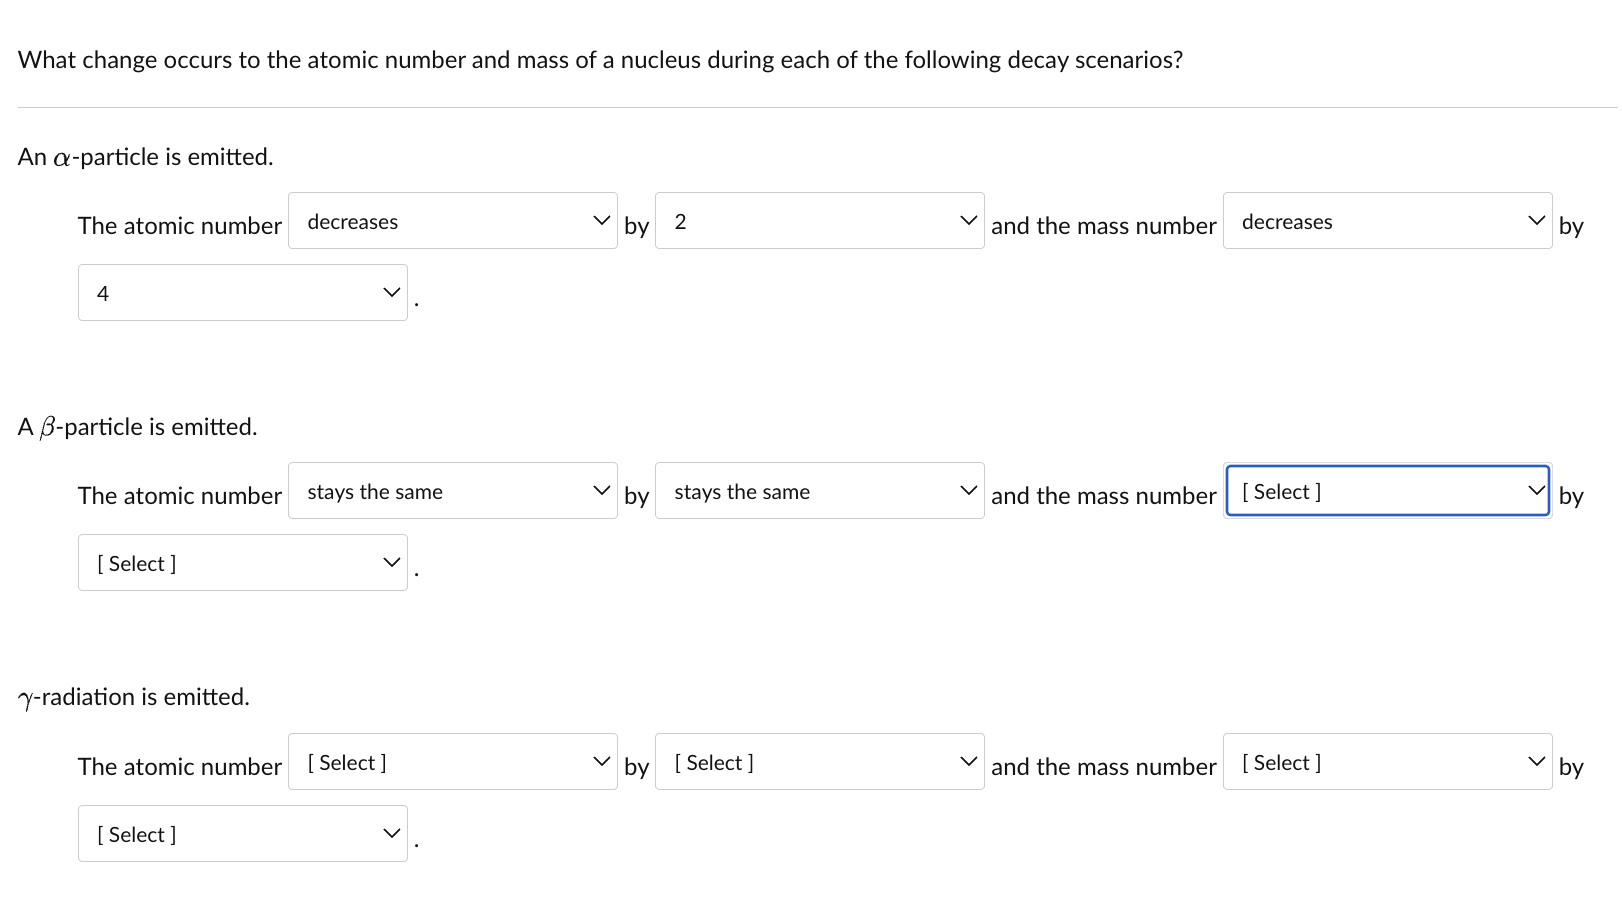This screenshot has width=1622, height=900.
Task: Open the atomic number Select dropdown for gamma radiation
Action: click(452, 761)
